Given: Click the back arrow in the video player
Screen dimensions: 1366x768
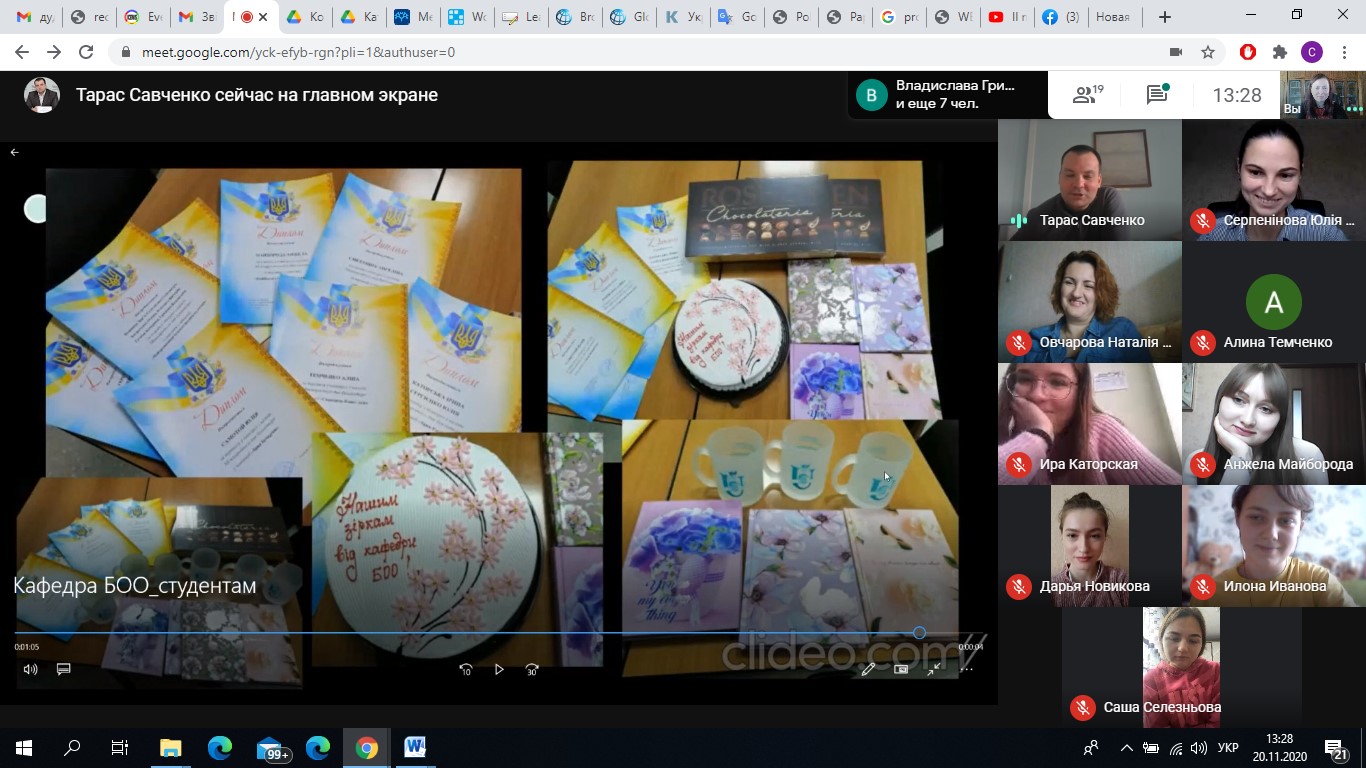Looking at the screenshot, I should [15, 152].
